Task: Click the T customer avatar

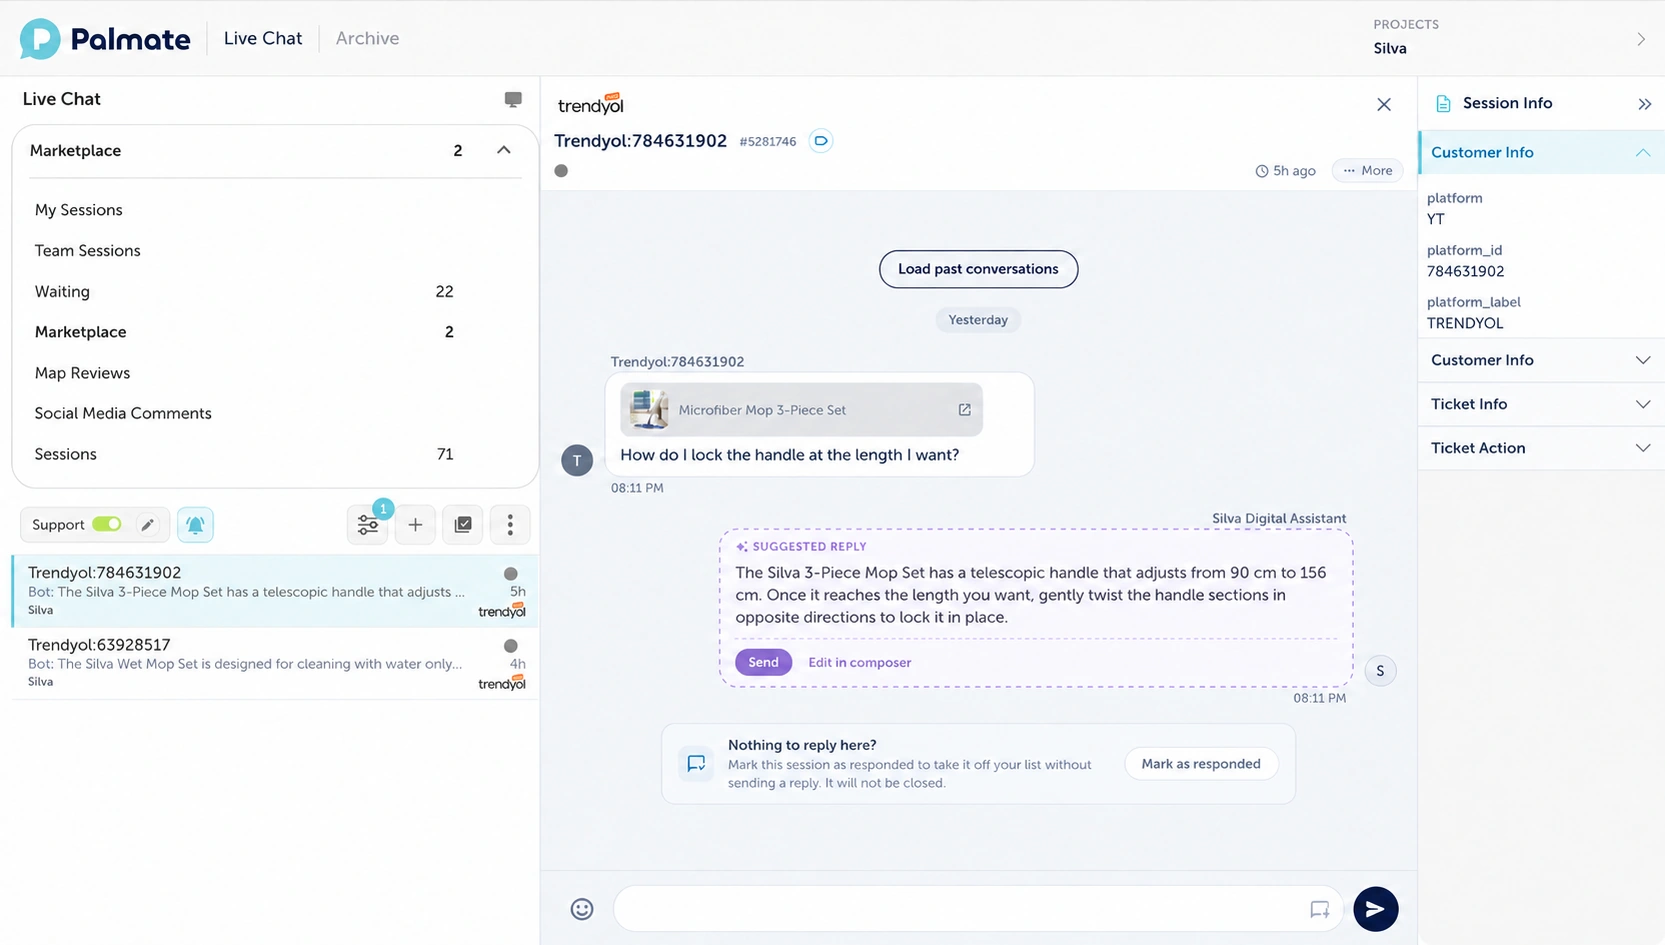Action: [x=577, y=460]
